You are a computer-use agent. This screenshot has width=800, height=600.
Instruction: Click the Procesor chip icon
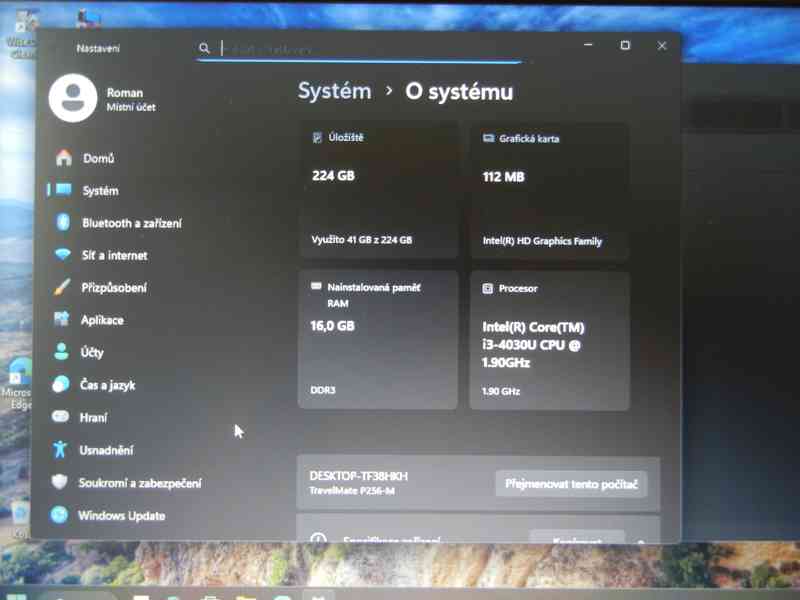tap(487, 289)
